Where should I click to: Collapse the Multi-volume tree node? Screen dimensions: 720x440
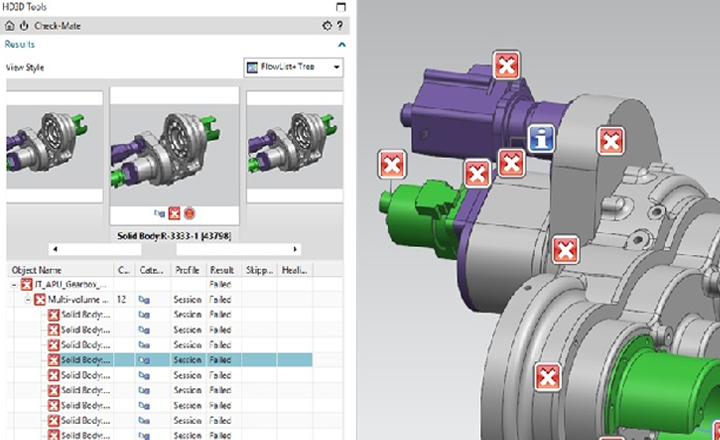(x=28, y=300)
